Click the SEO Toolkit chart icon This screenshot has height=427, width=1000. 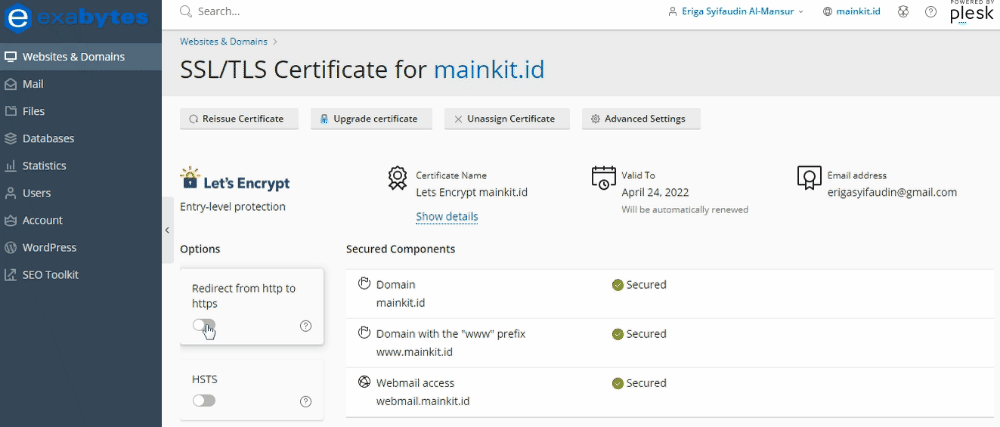tap(10, 275)
